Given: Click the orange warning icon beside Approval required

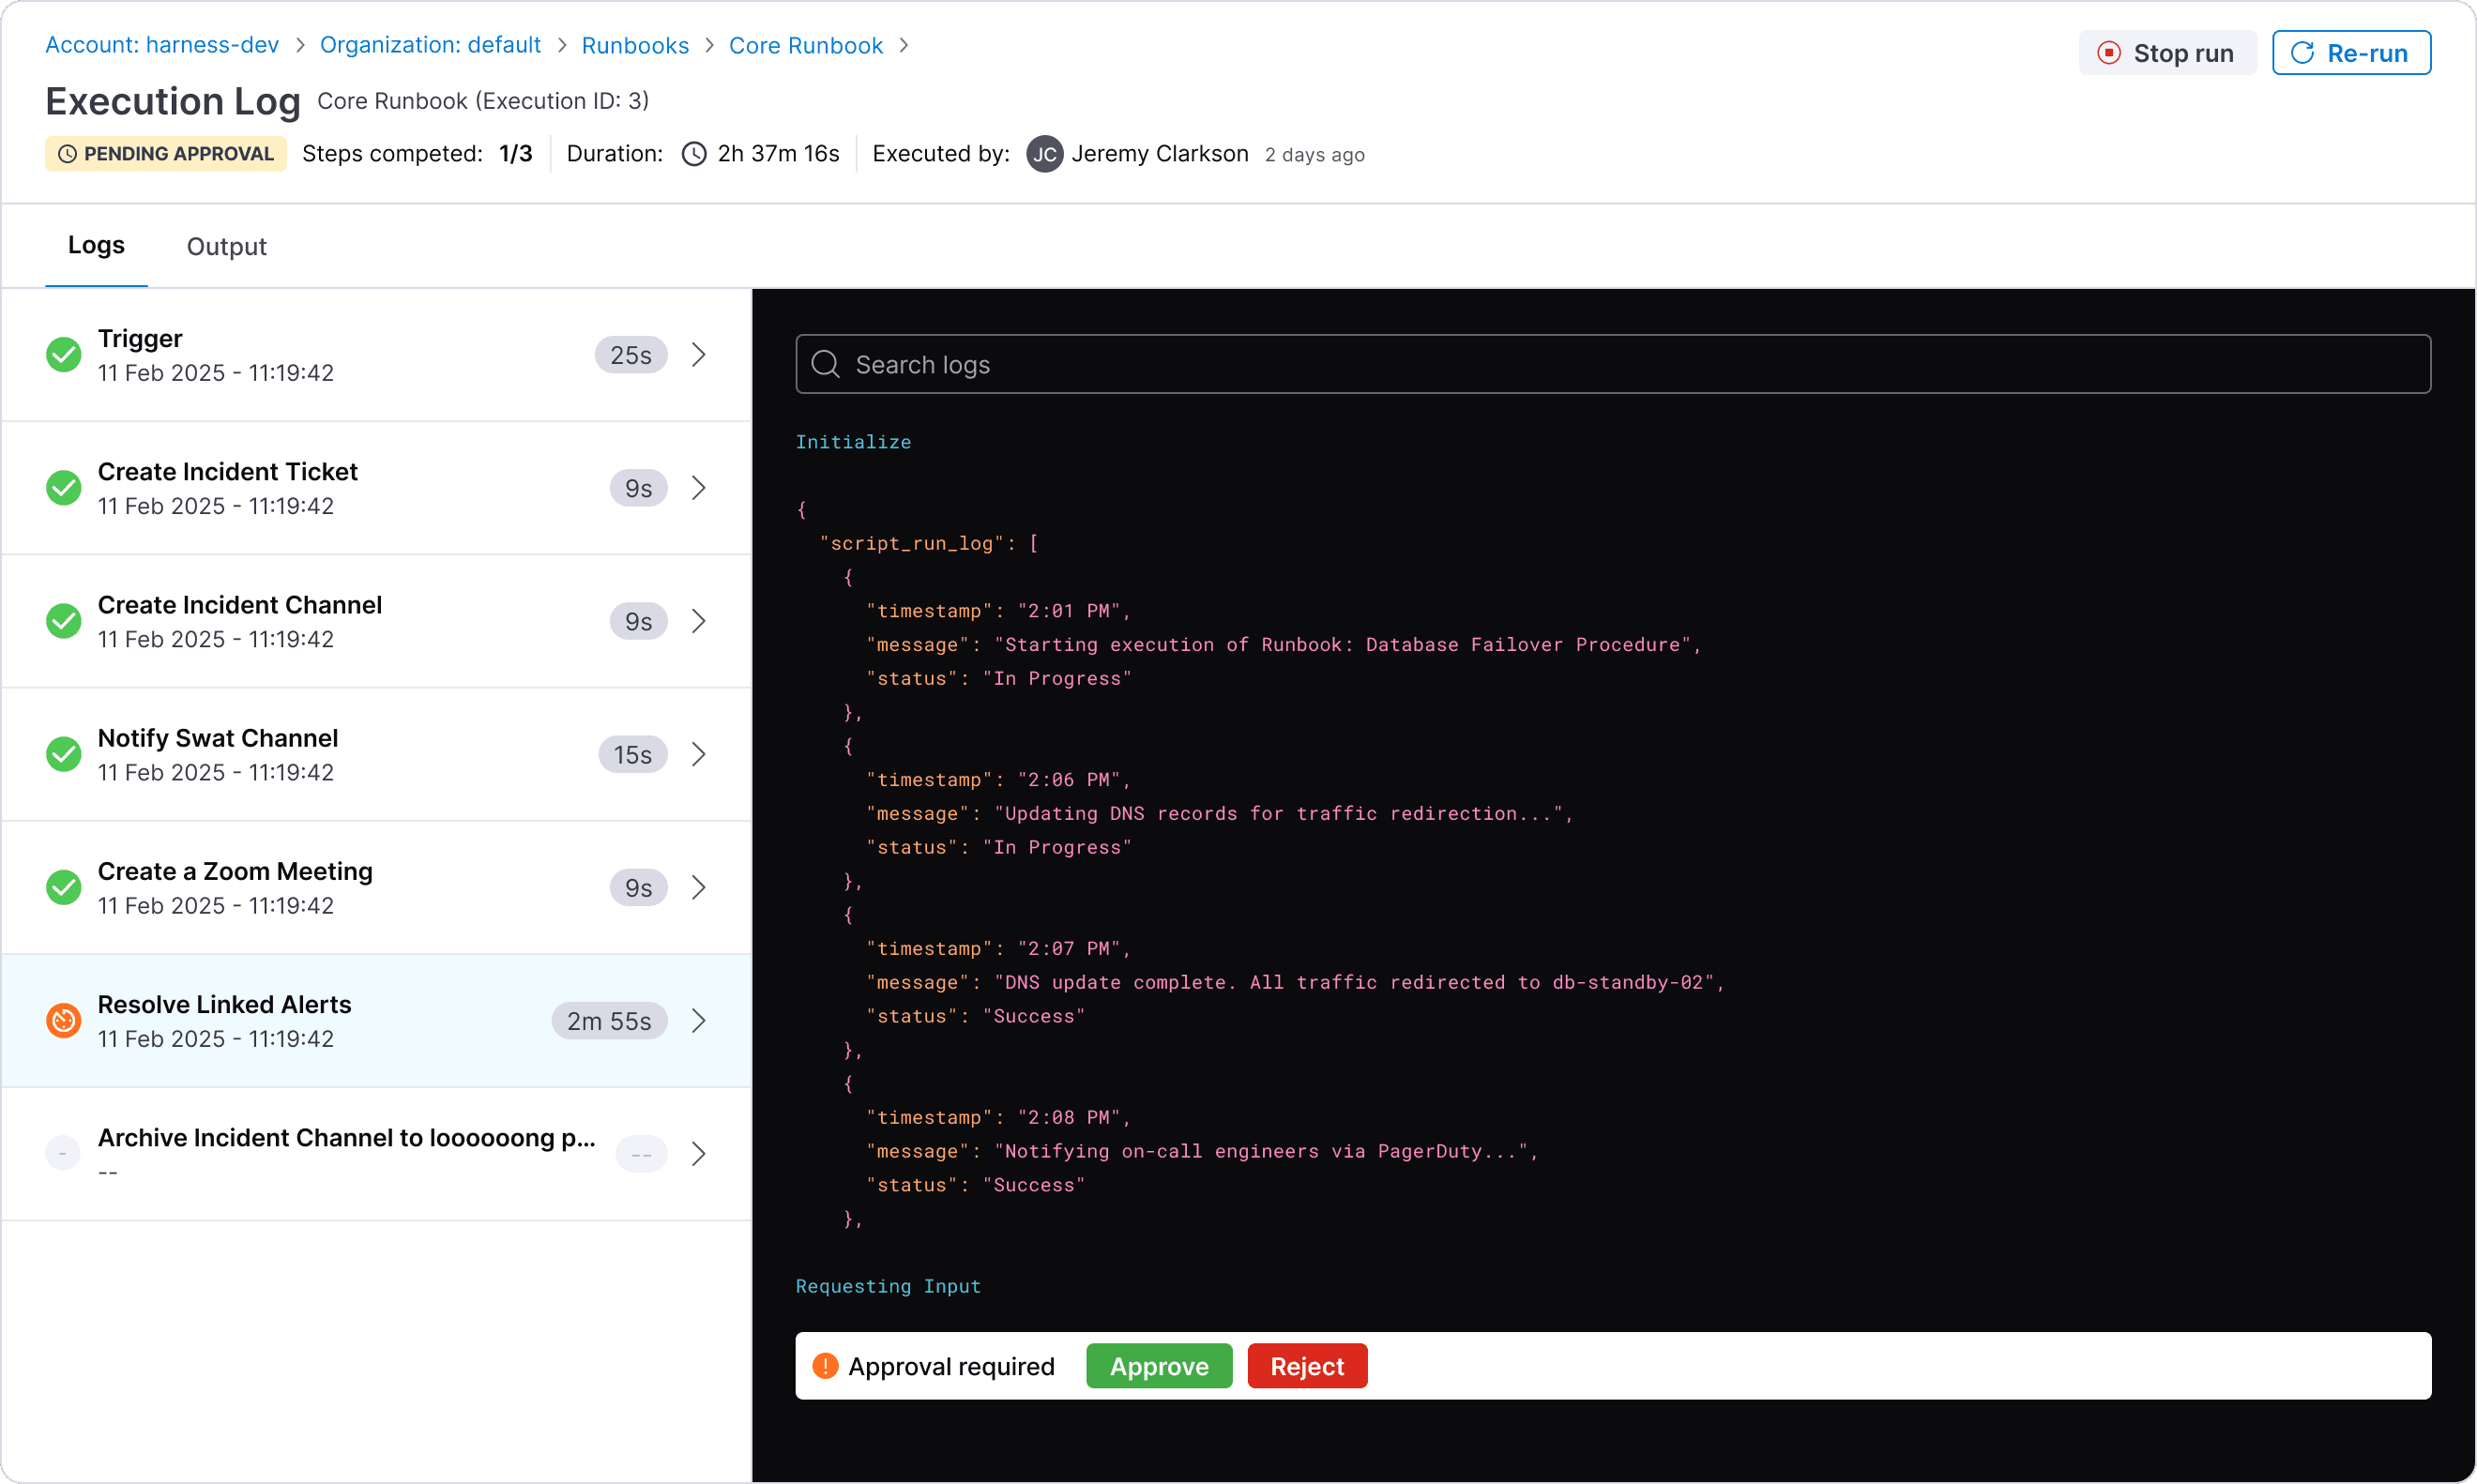Looking at the screenshot, I should (825, 1366).
